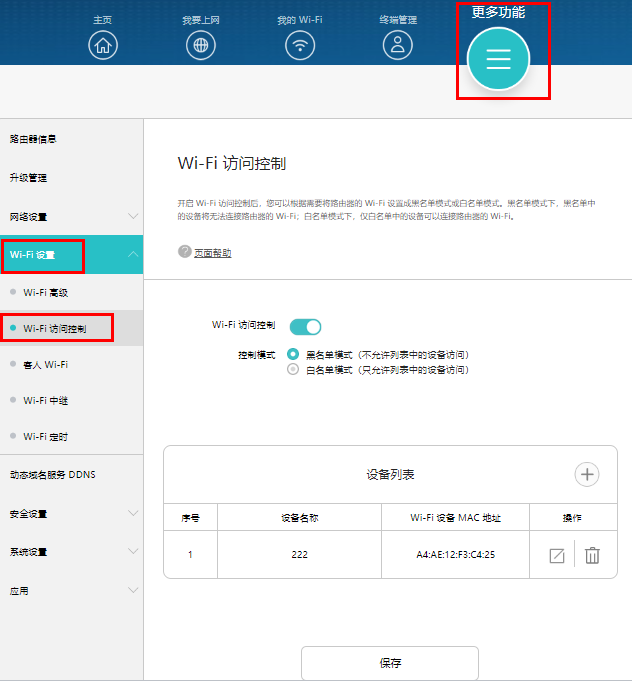Add a device with the plus icon
632x681 pixels.
[587, 475]
